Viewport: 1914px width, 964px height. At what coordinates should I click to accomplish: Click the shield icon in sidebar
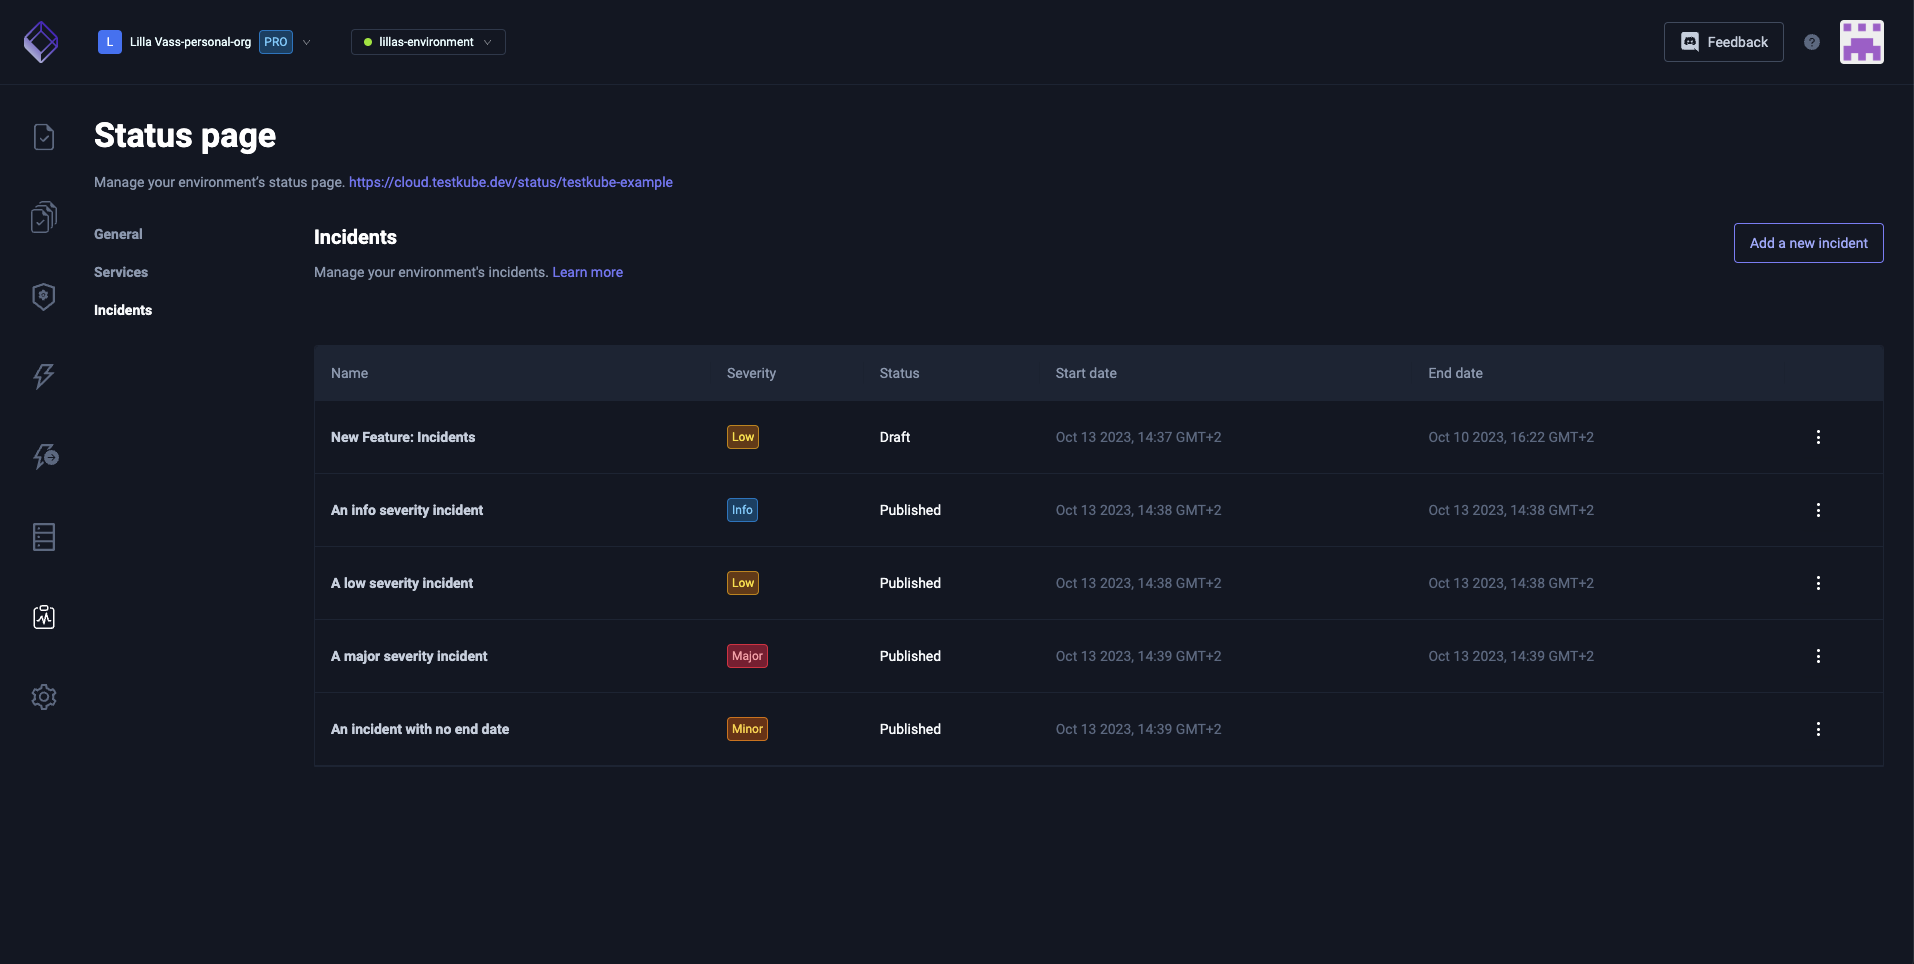(44, 297)
